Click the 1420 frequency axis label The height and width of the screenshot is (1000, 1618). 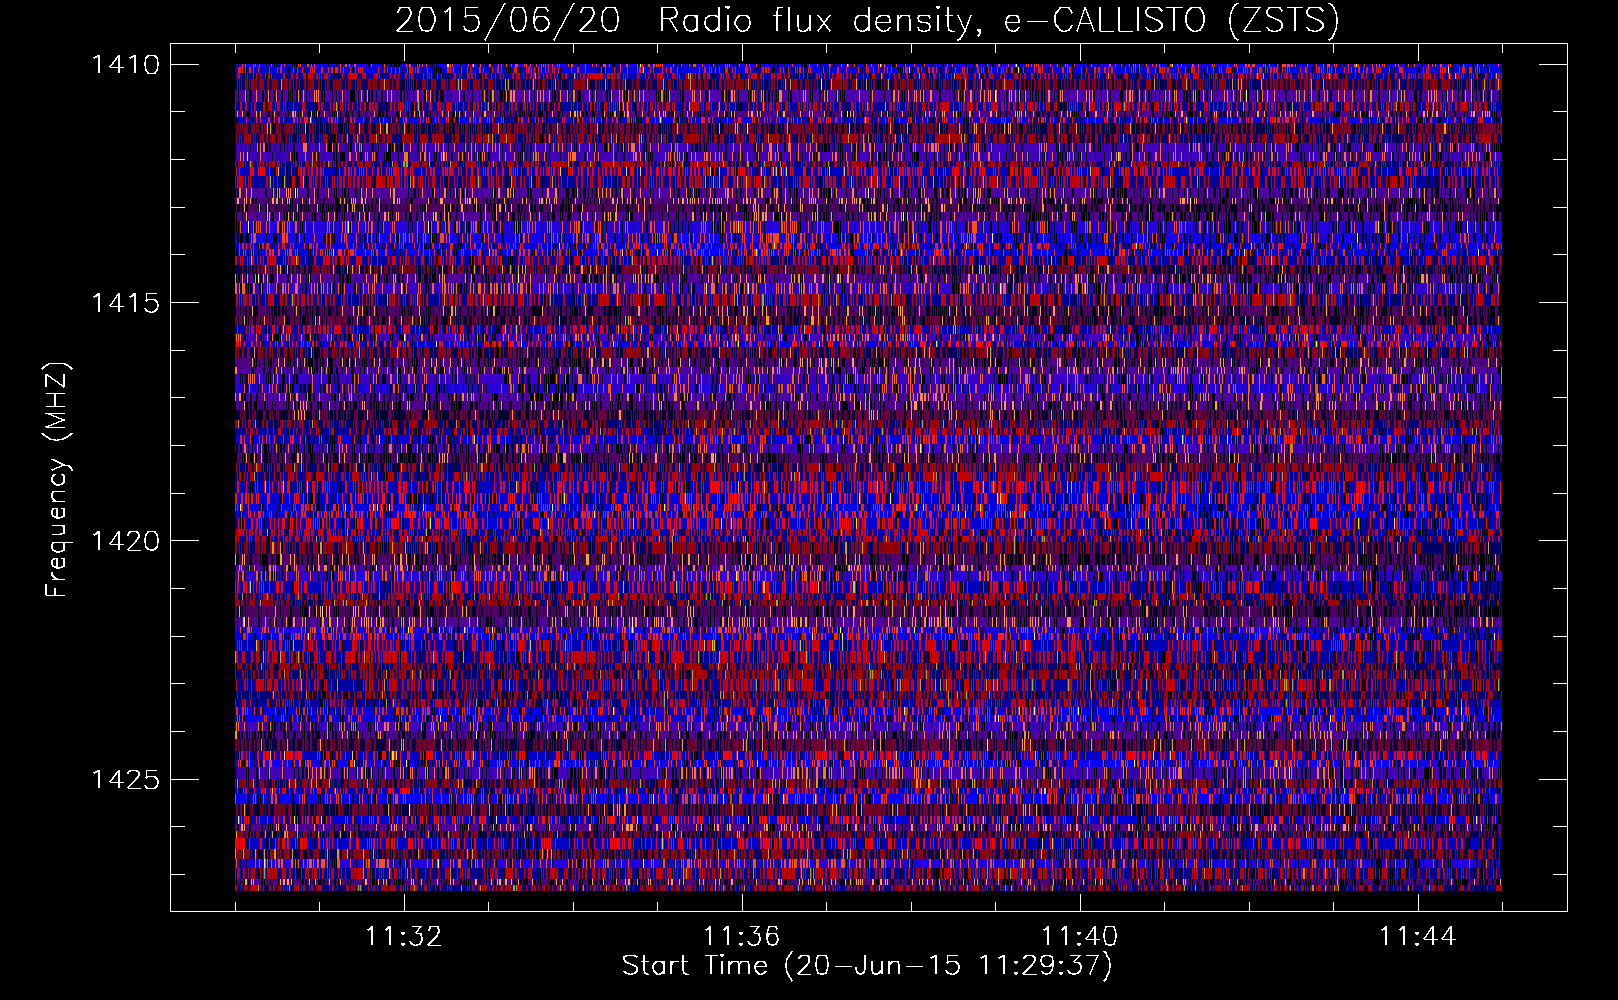click(x=125, y=541)
